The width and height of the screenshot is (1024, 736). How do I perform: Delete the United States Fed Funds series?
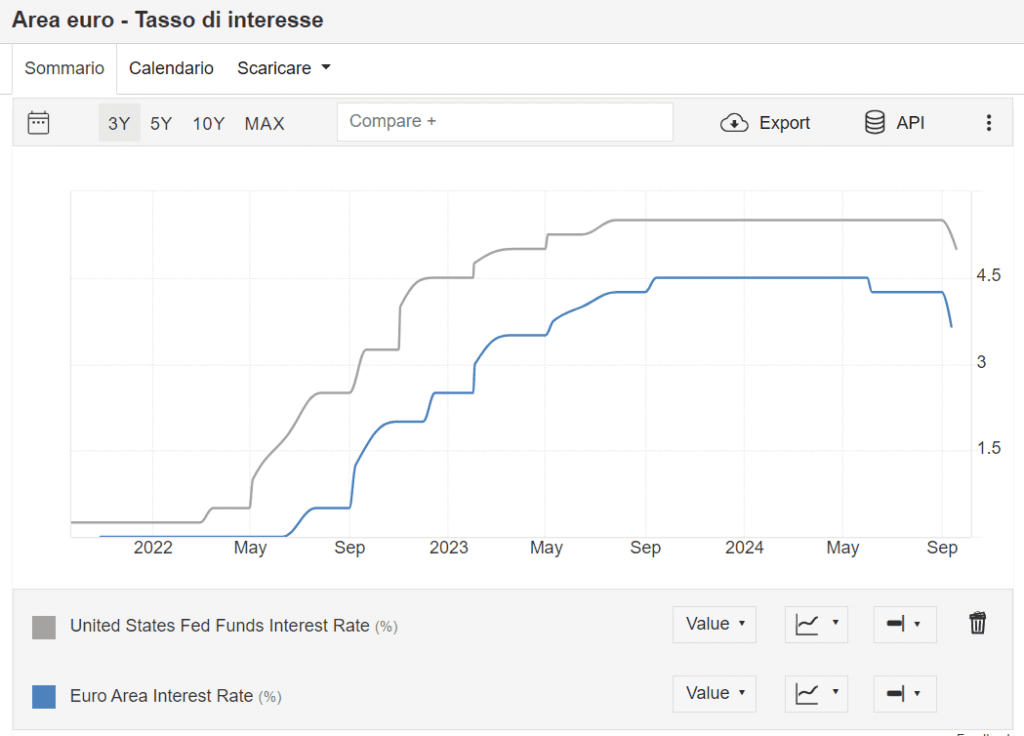977,624
